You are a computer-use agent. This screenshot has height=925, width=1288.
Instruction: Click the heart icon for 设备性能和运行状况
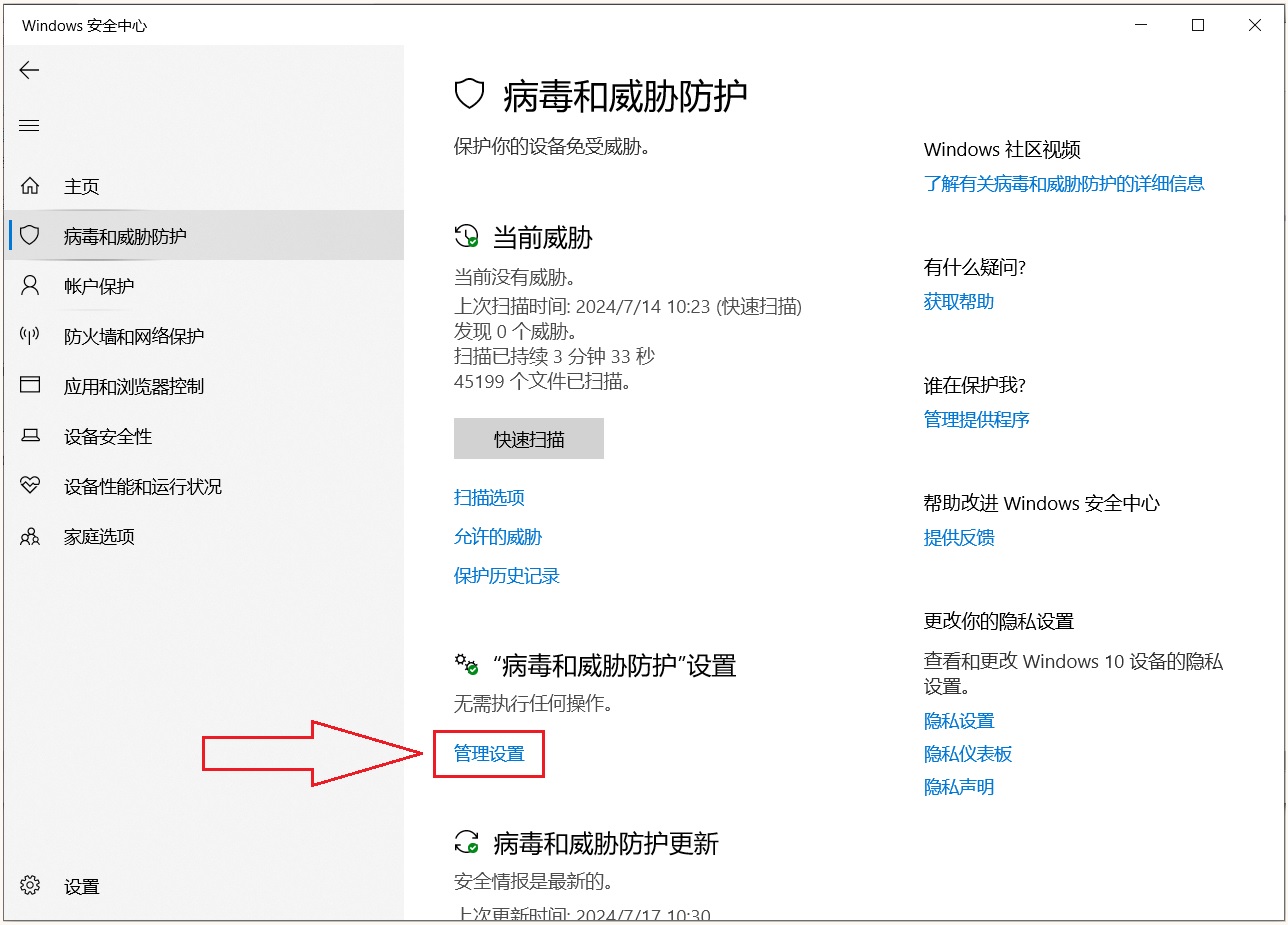[30, 486]
